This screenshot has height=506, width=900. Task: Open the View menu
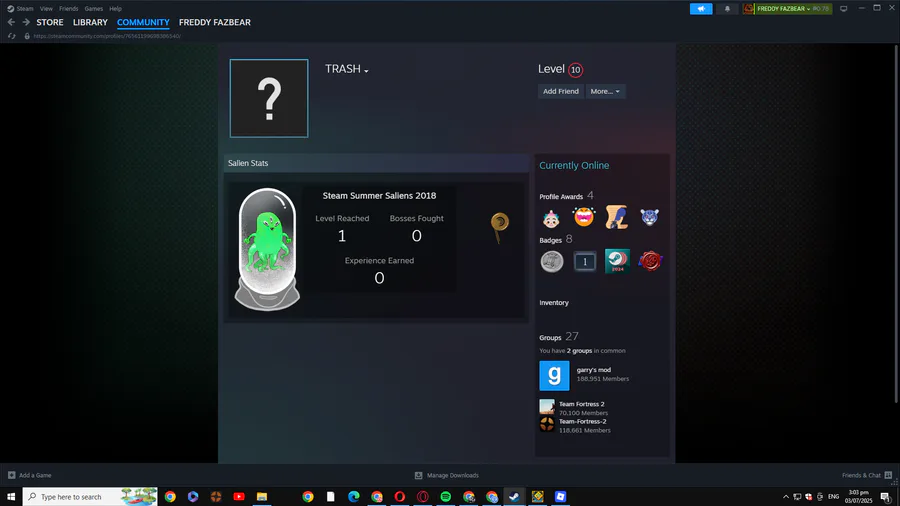click(46, 9)
